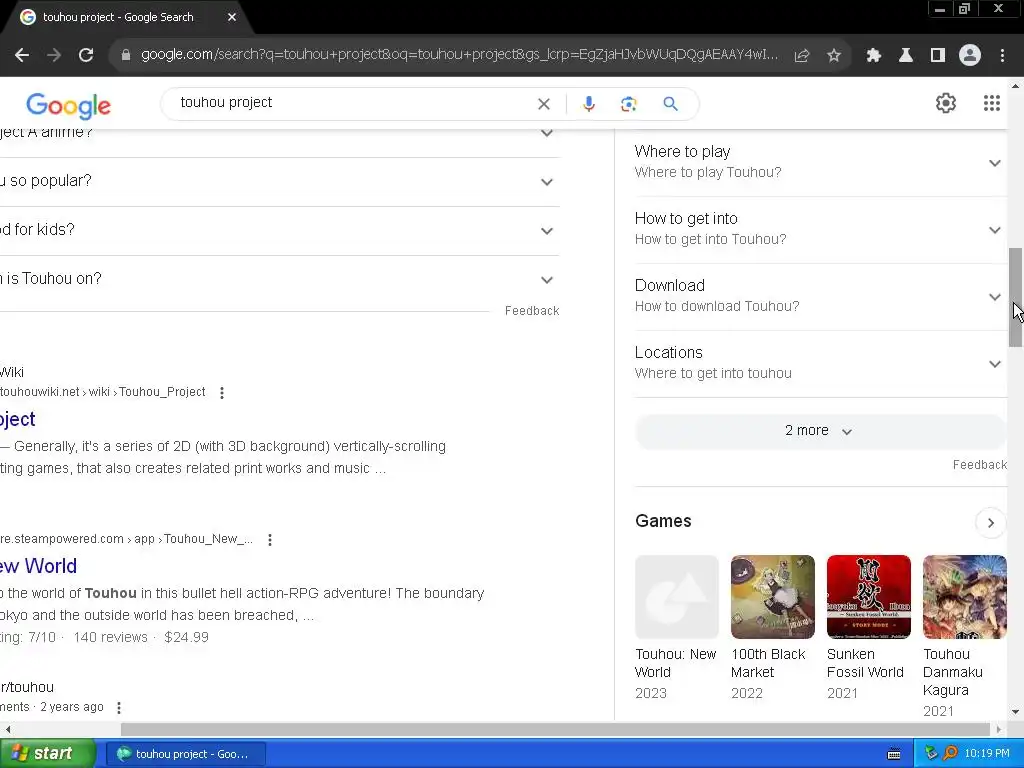Open Sunken Fossil World game thumbnail
This screenshot has width=1024, height=768.
point(869,597)
